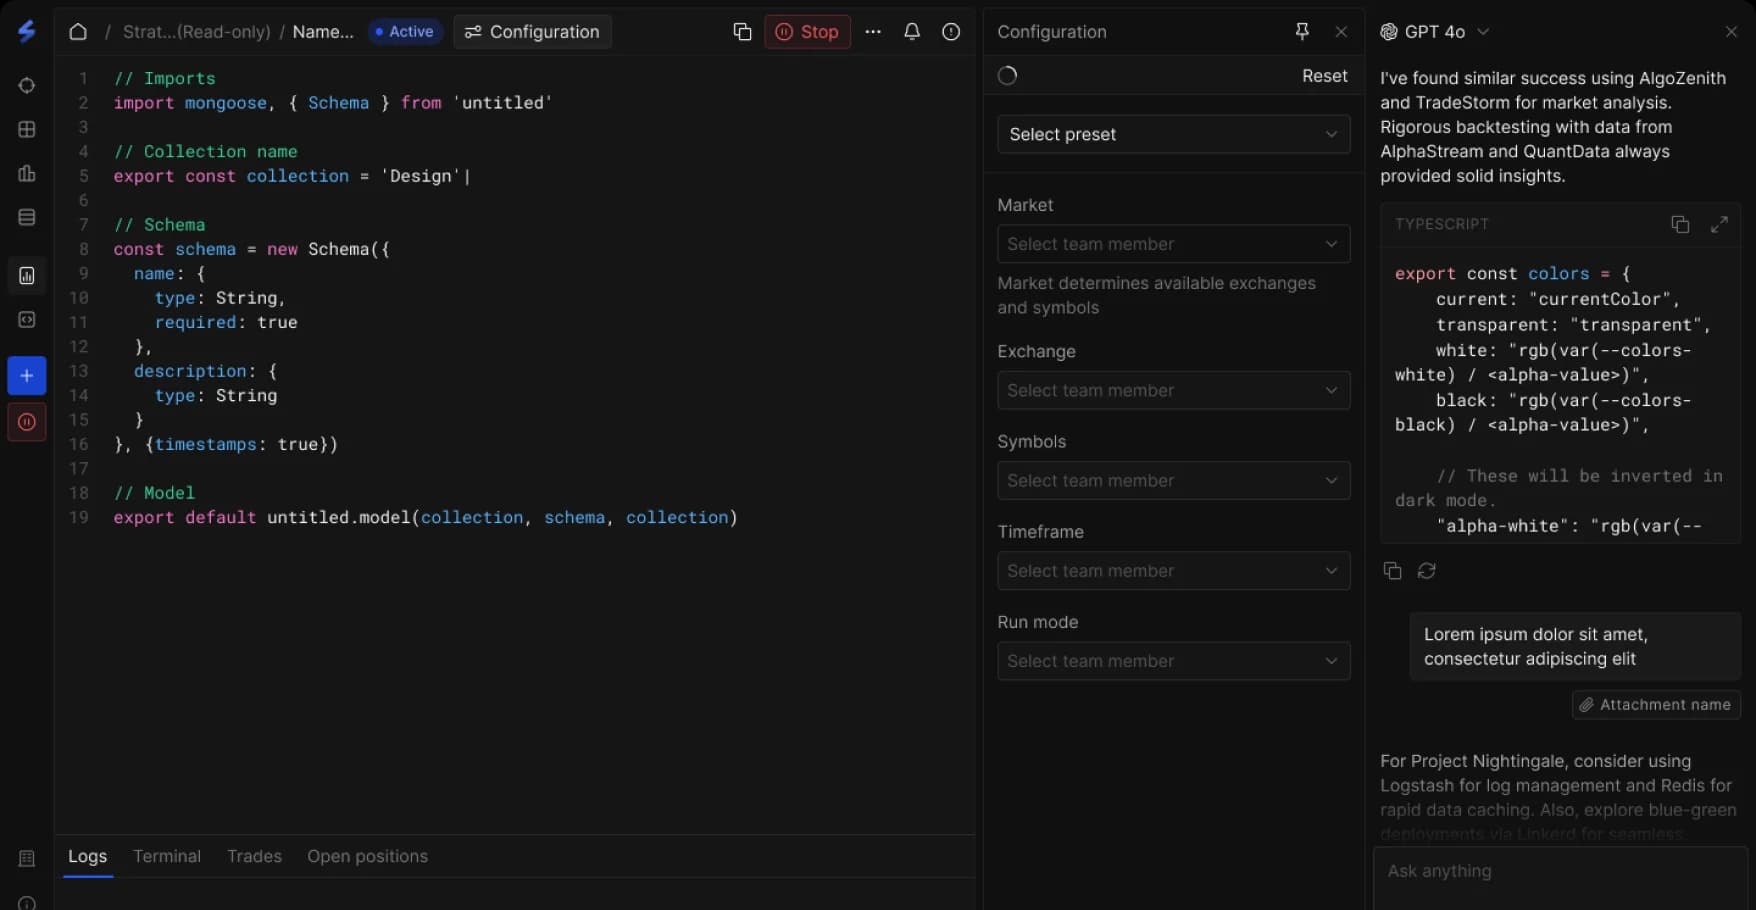Open the crosshair target sidebar icon

[27, 85]
